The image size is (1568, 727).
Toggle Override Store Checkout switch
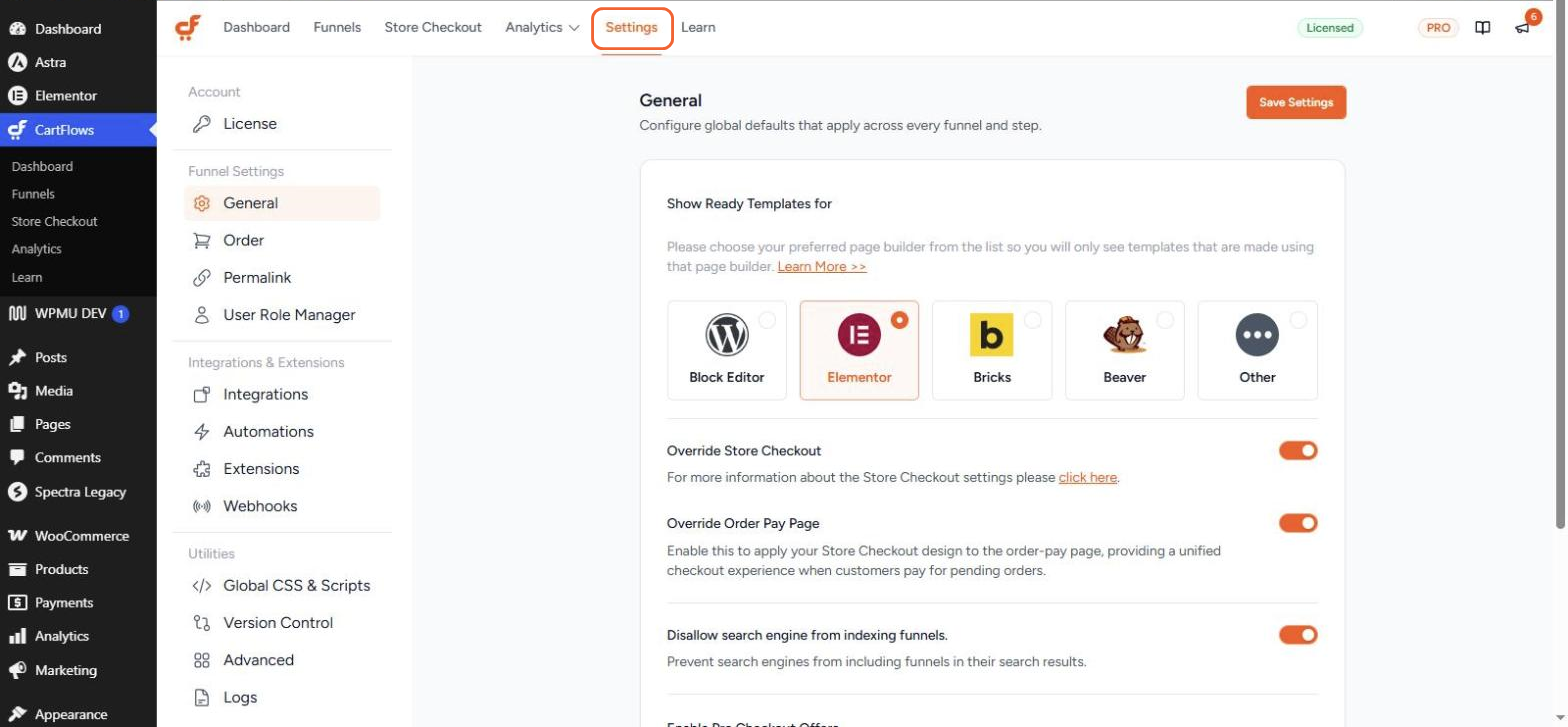point(1298,451)
